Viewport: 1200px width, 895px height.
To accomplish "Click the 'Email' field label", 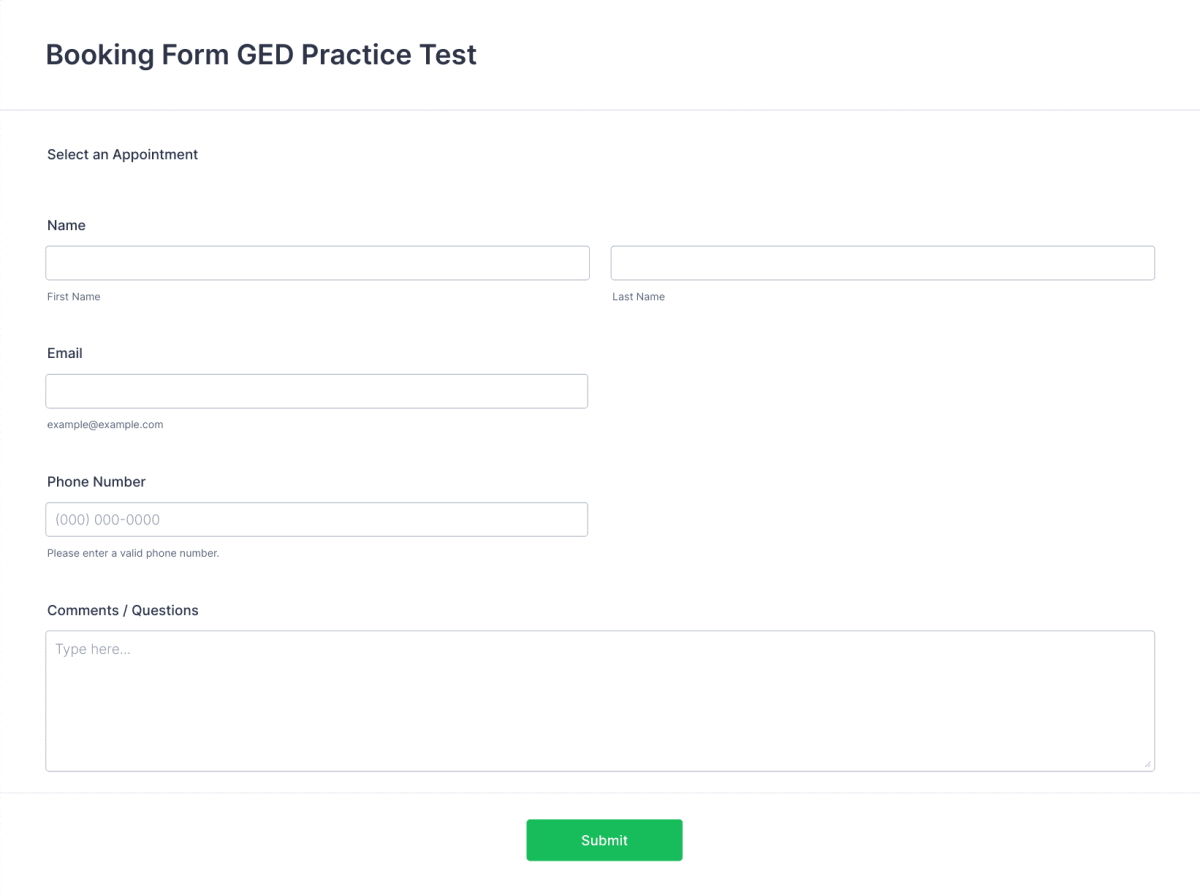I will (65, 354).
